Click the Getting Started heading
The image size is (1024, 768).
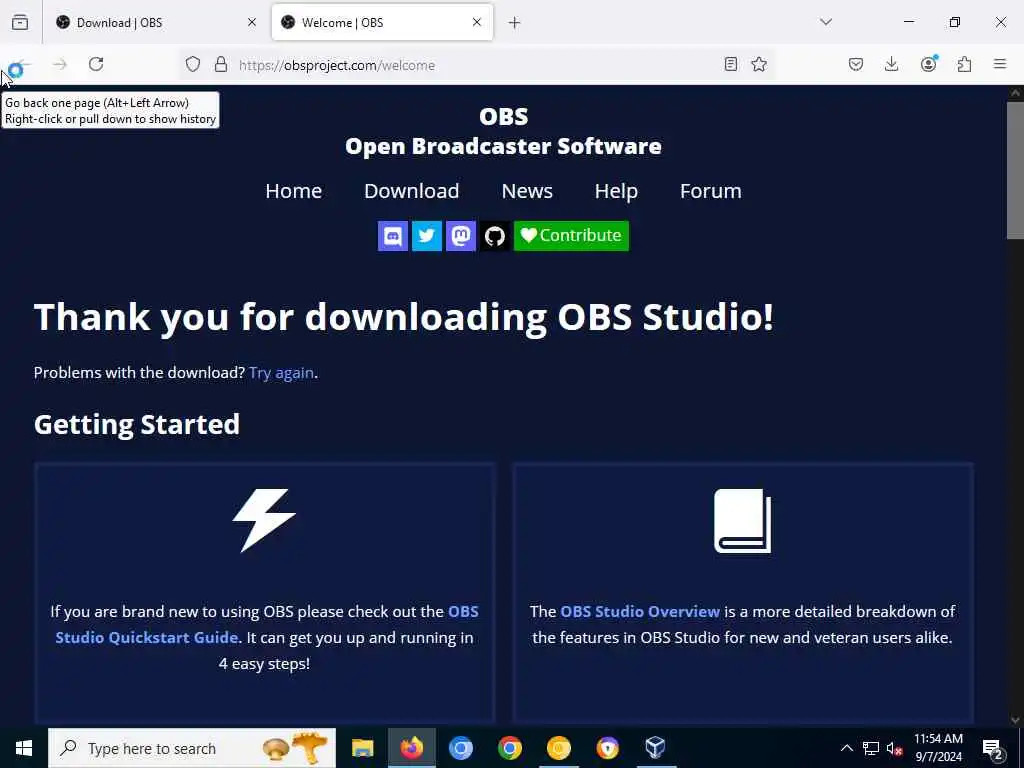pos(136,424)
